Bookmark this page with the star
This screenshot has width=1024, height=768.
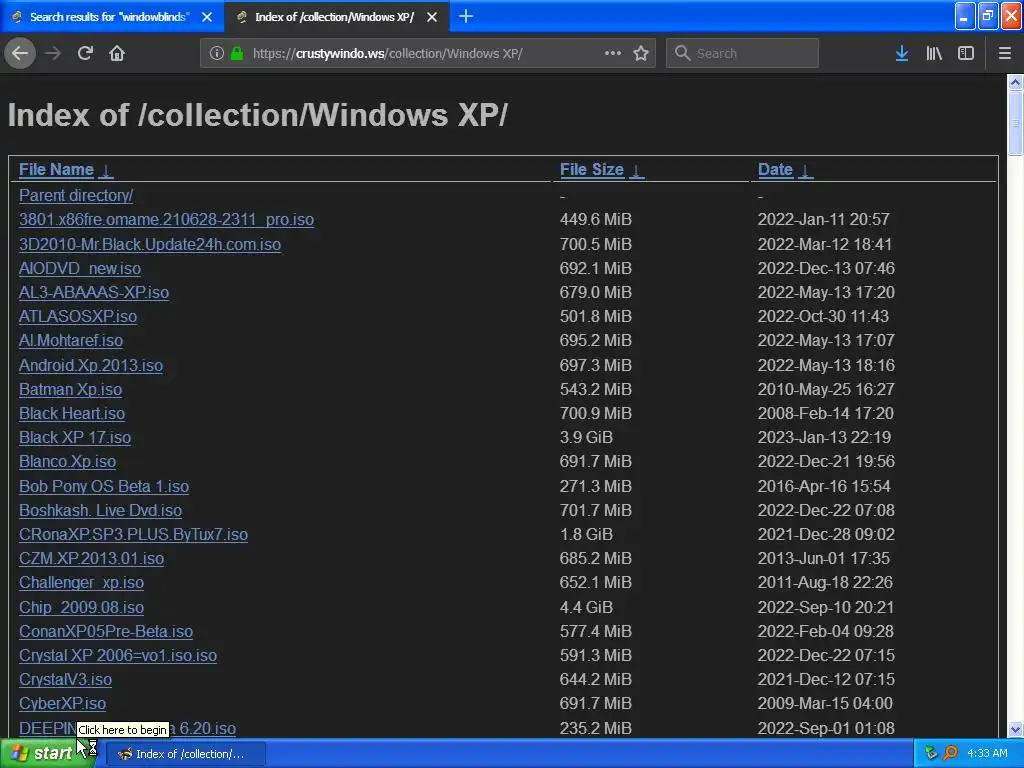[x=641, y=54]
